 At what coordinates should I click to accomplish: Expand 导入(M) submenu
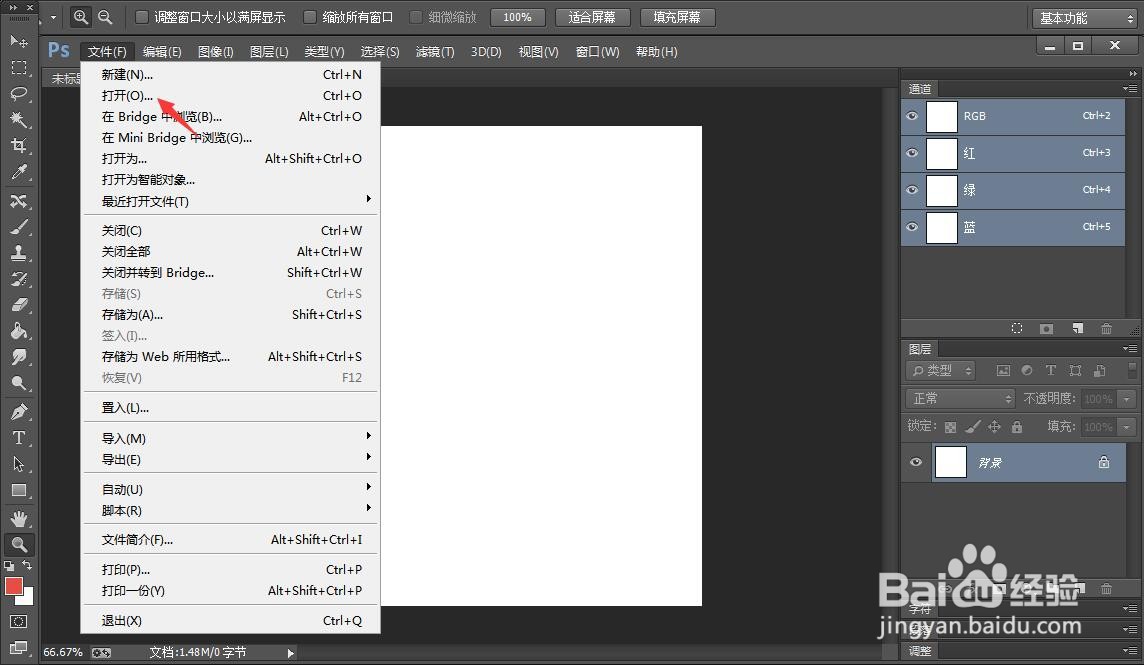click(x=231, y=438)
